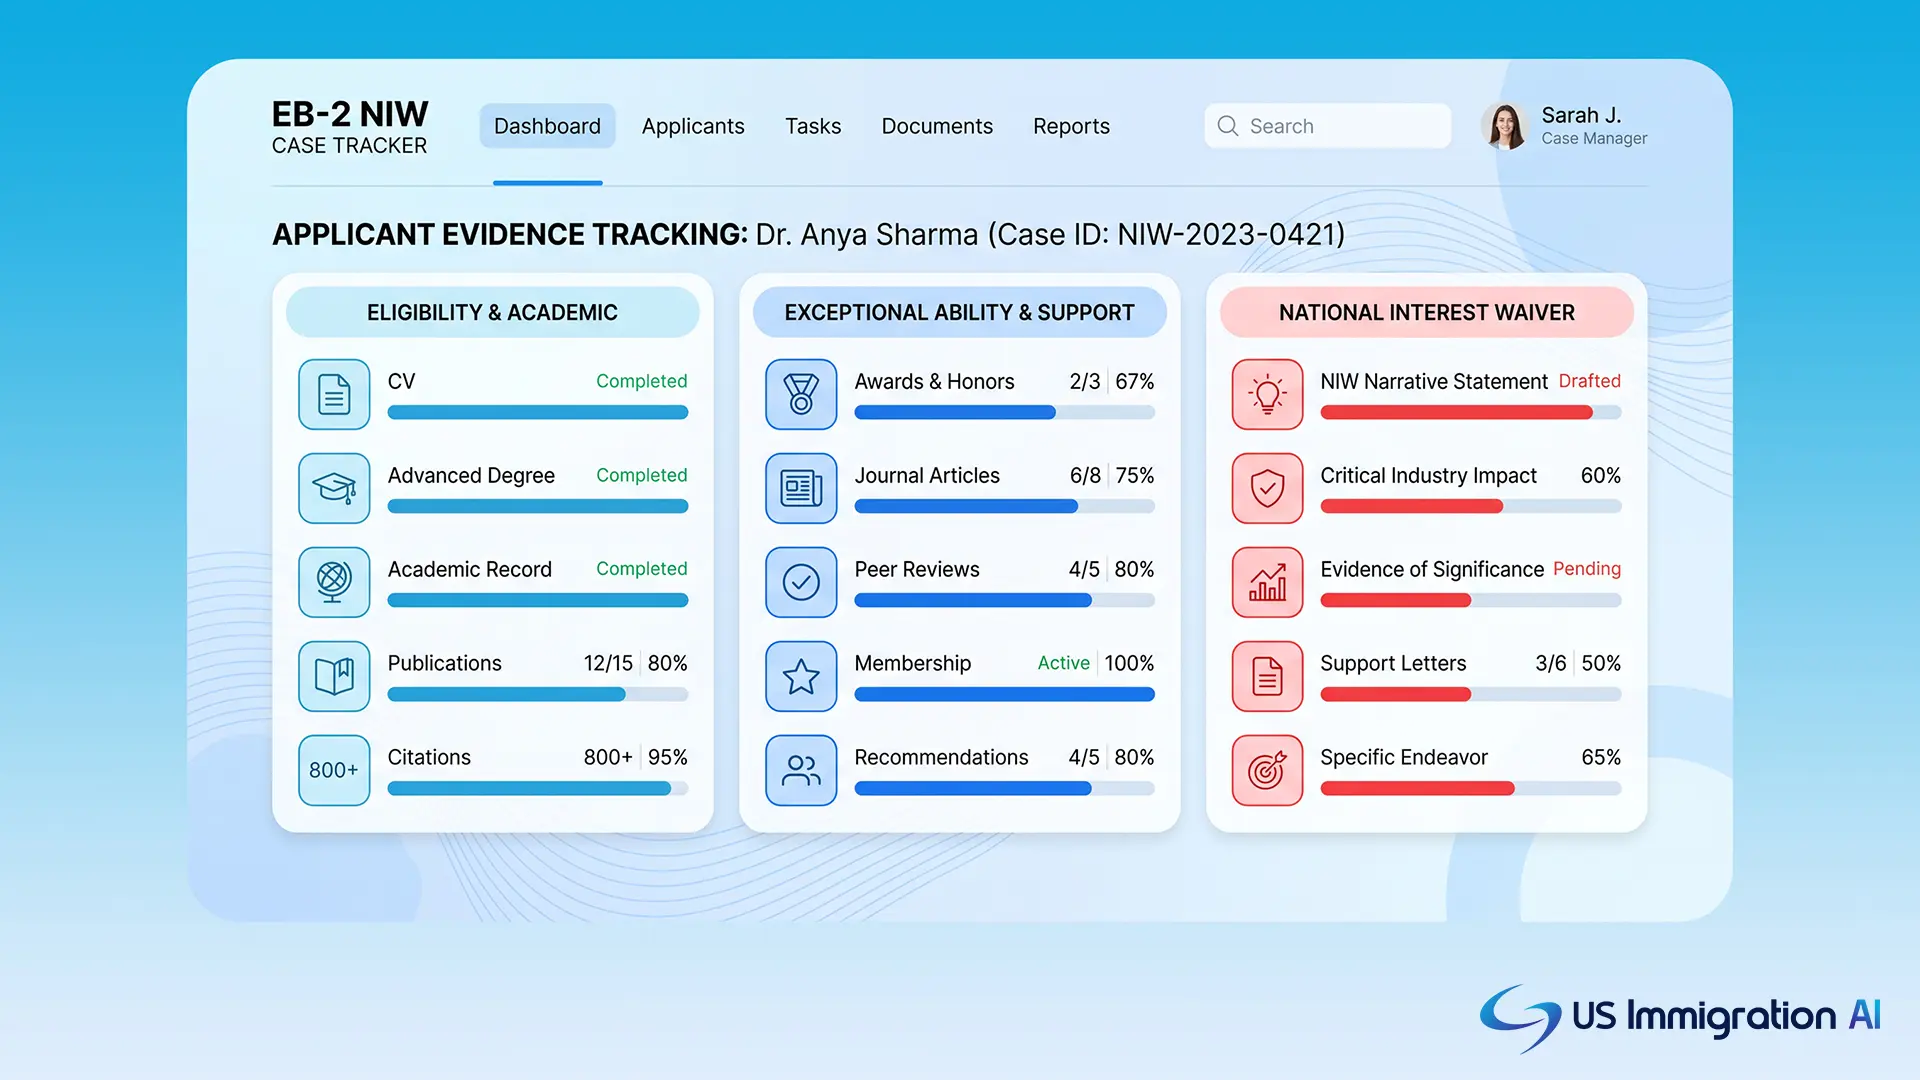Click the Membership star icon

[x=801, y=676]
